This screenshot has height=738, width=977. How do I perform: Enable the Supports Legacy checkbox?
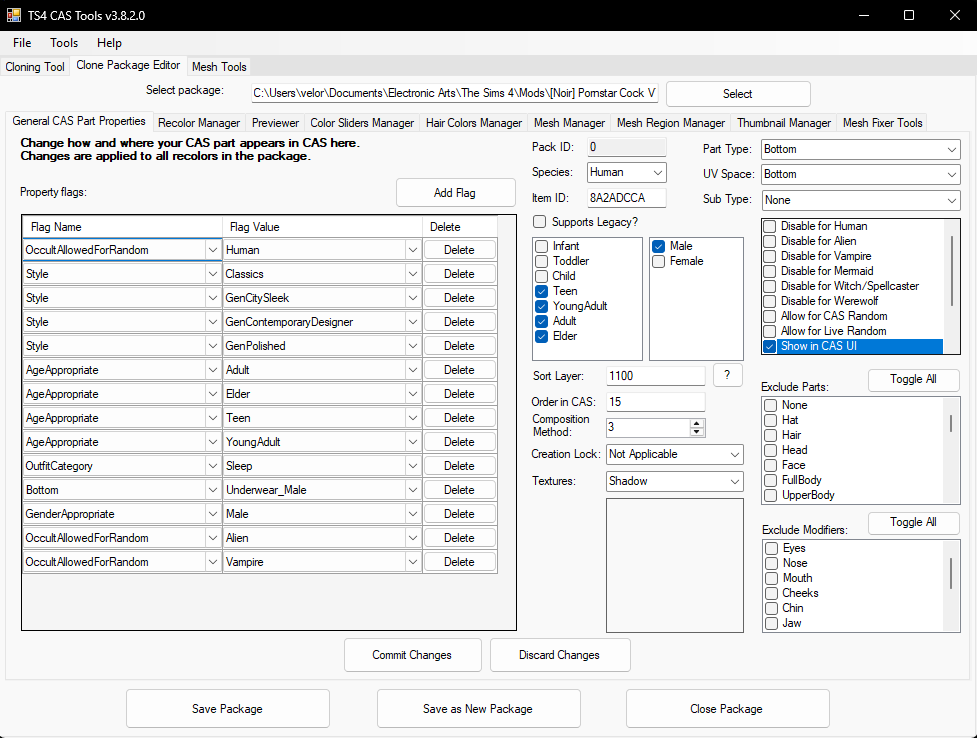[x=540, y=222]
